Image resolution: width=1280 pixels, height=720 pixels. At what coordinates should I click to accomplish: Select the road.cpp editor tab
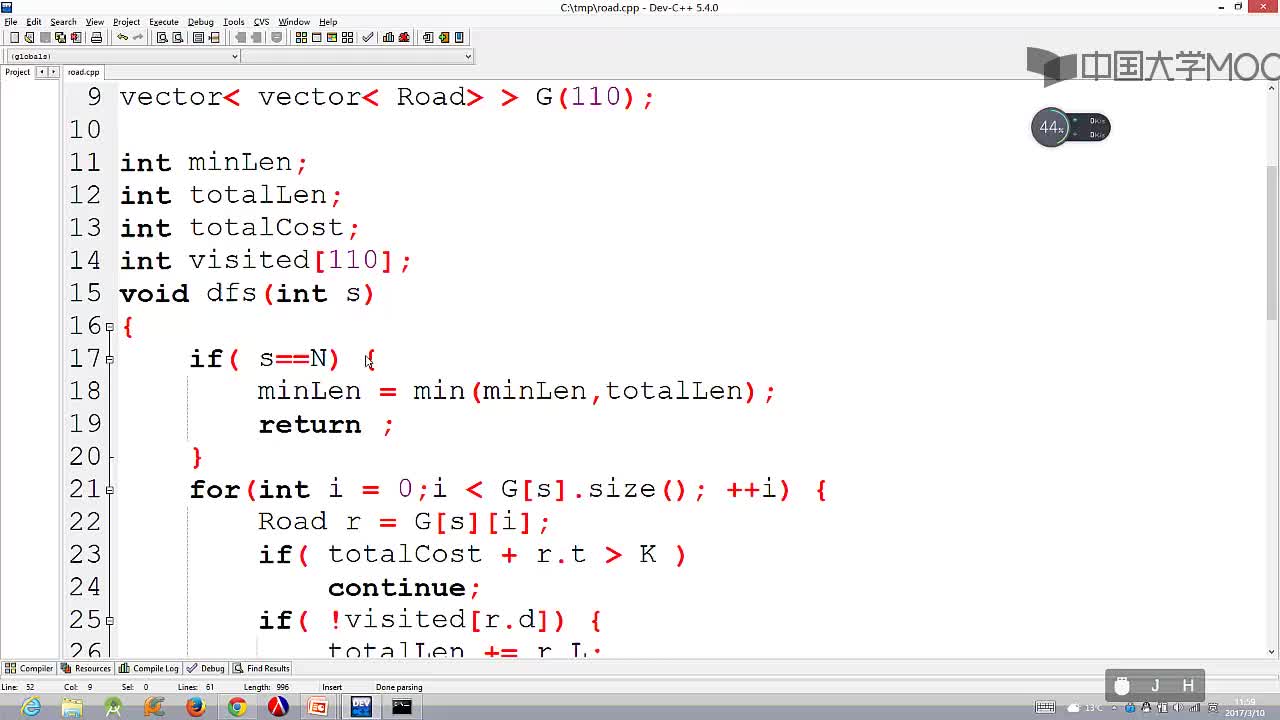point(84,72)
